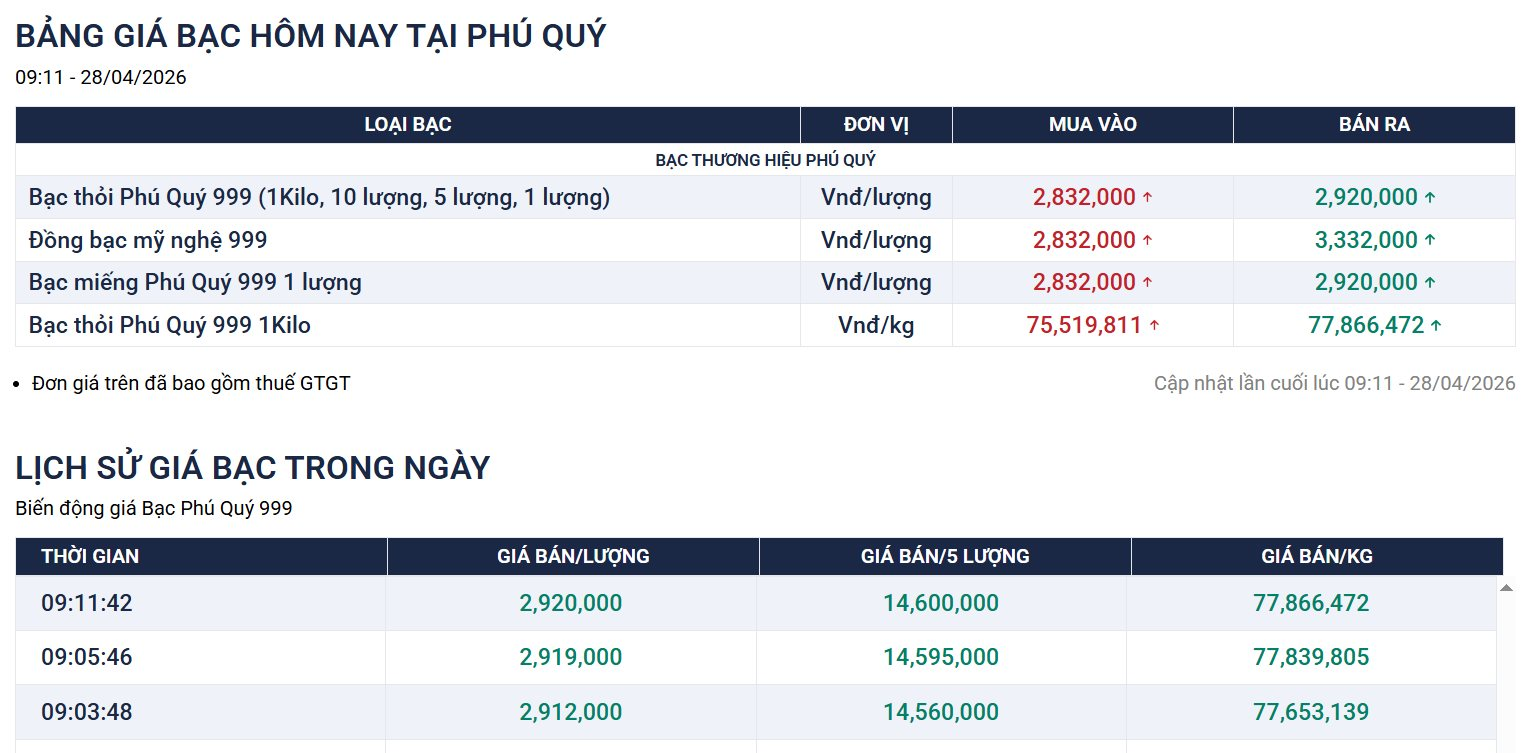Select the MUA VÀO column header

[x=1092, y=125]
